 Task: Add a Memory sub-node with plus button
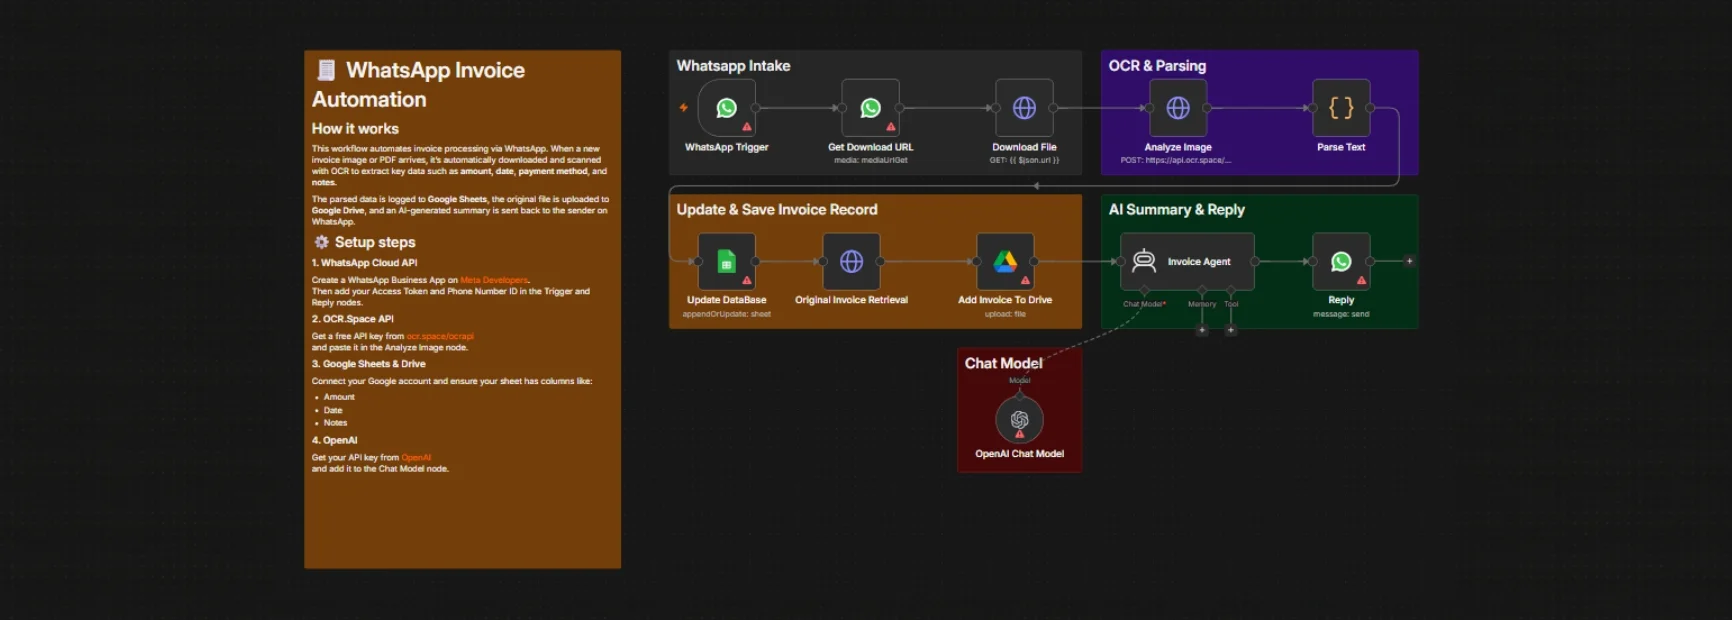pyautogui.click(x=1202, y=330)
